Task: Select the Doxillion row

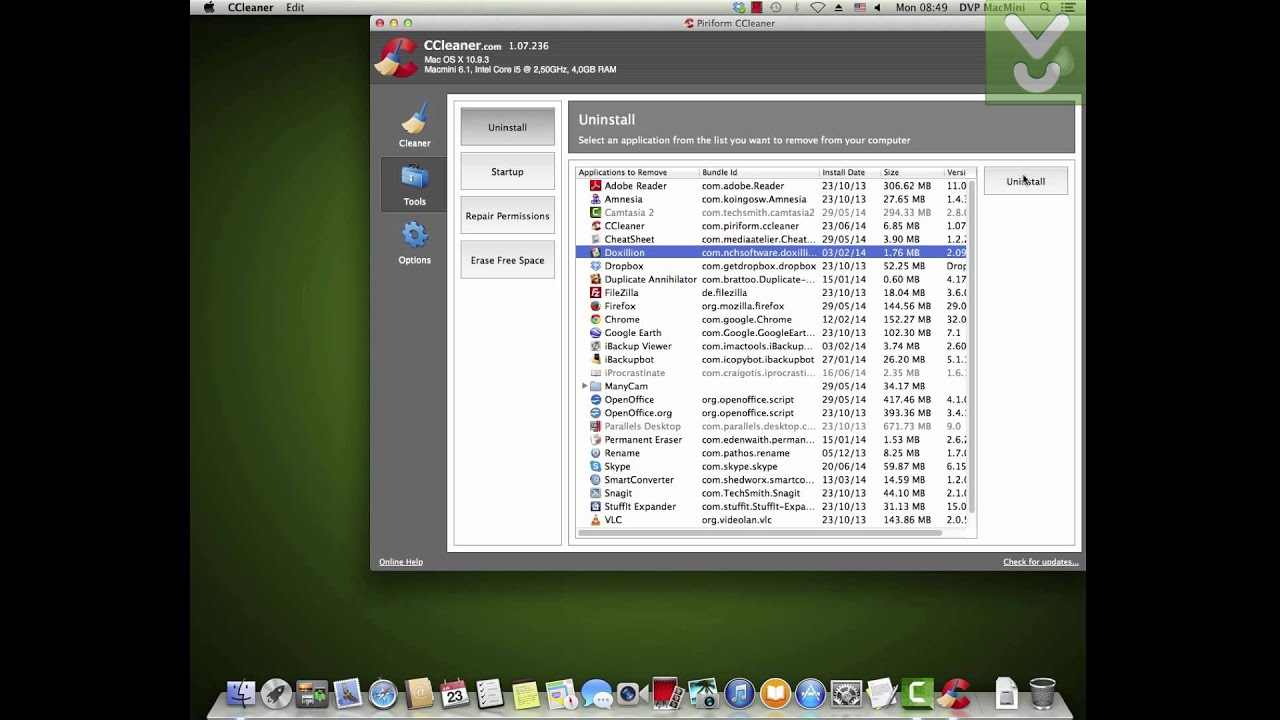Action: point(771,253)
